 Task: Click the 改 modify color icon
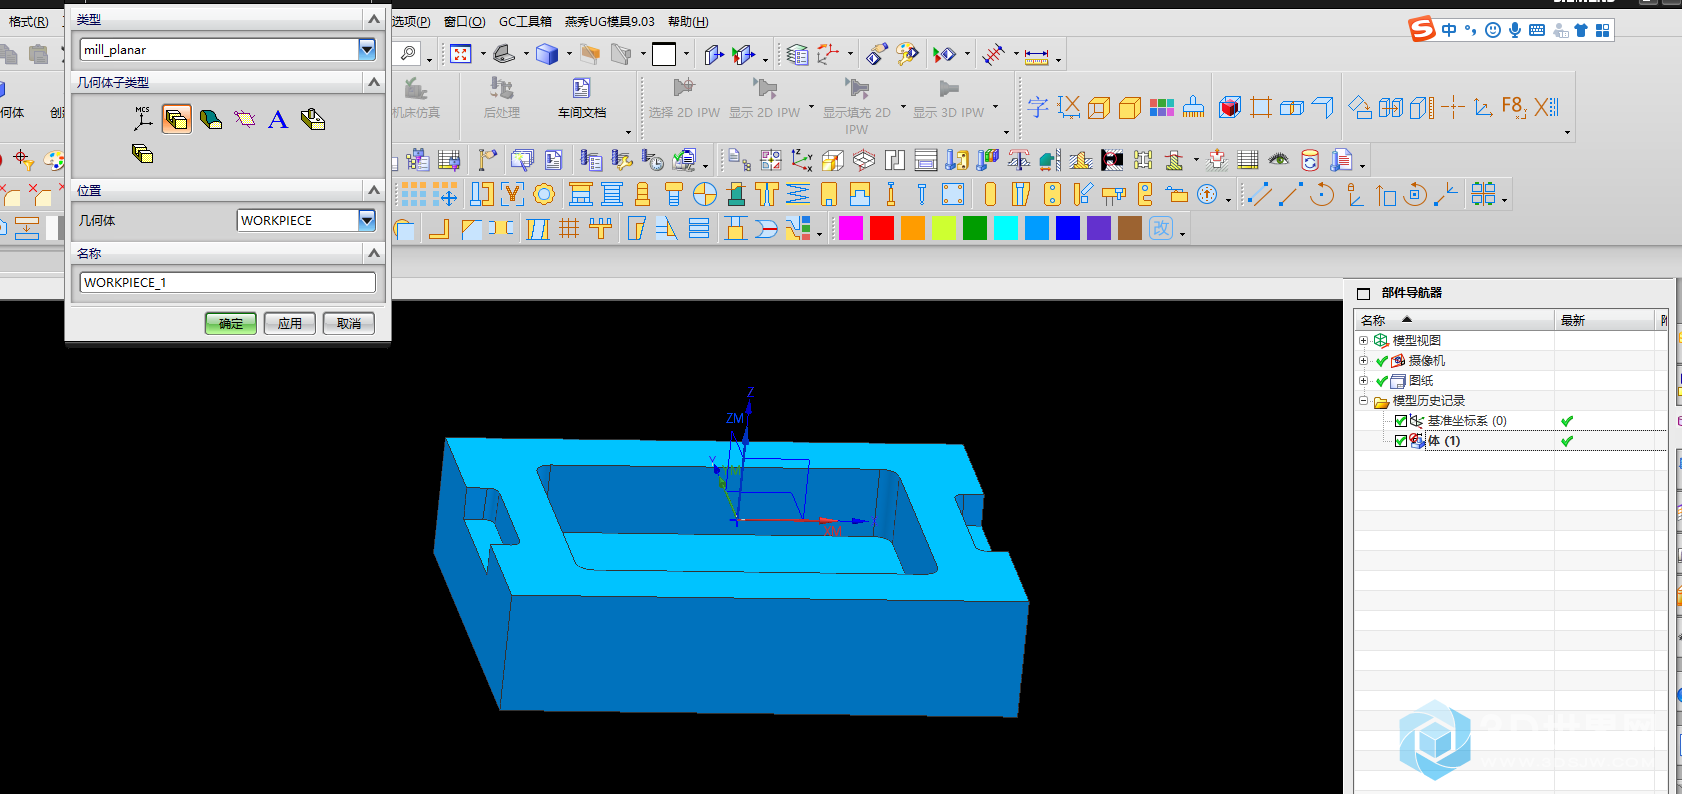[1161, 228]
